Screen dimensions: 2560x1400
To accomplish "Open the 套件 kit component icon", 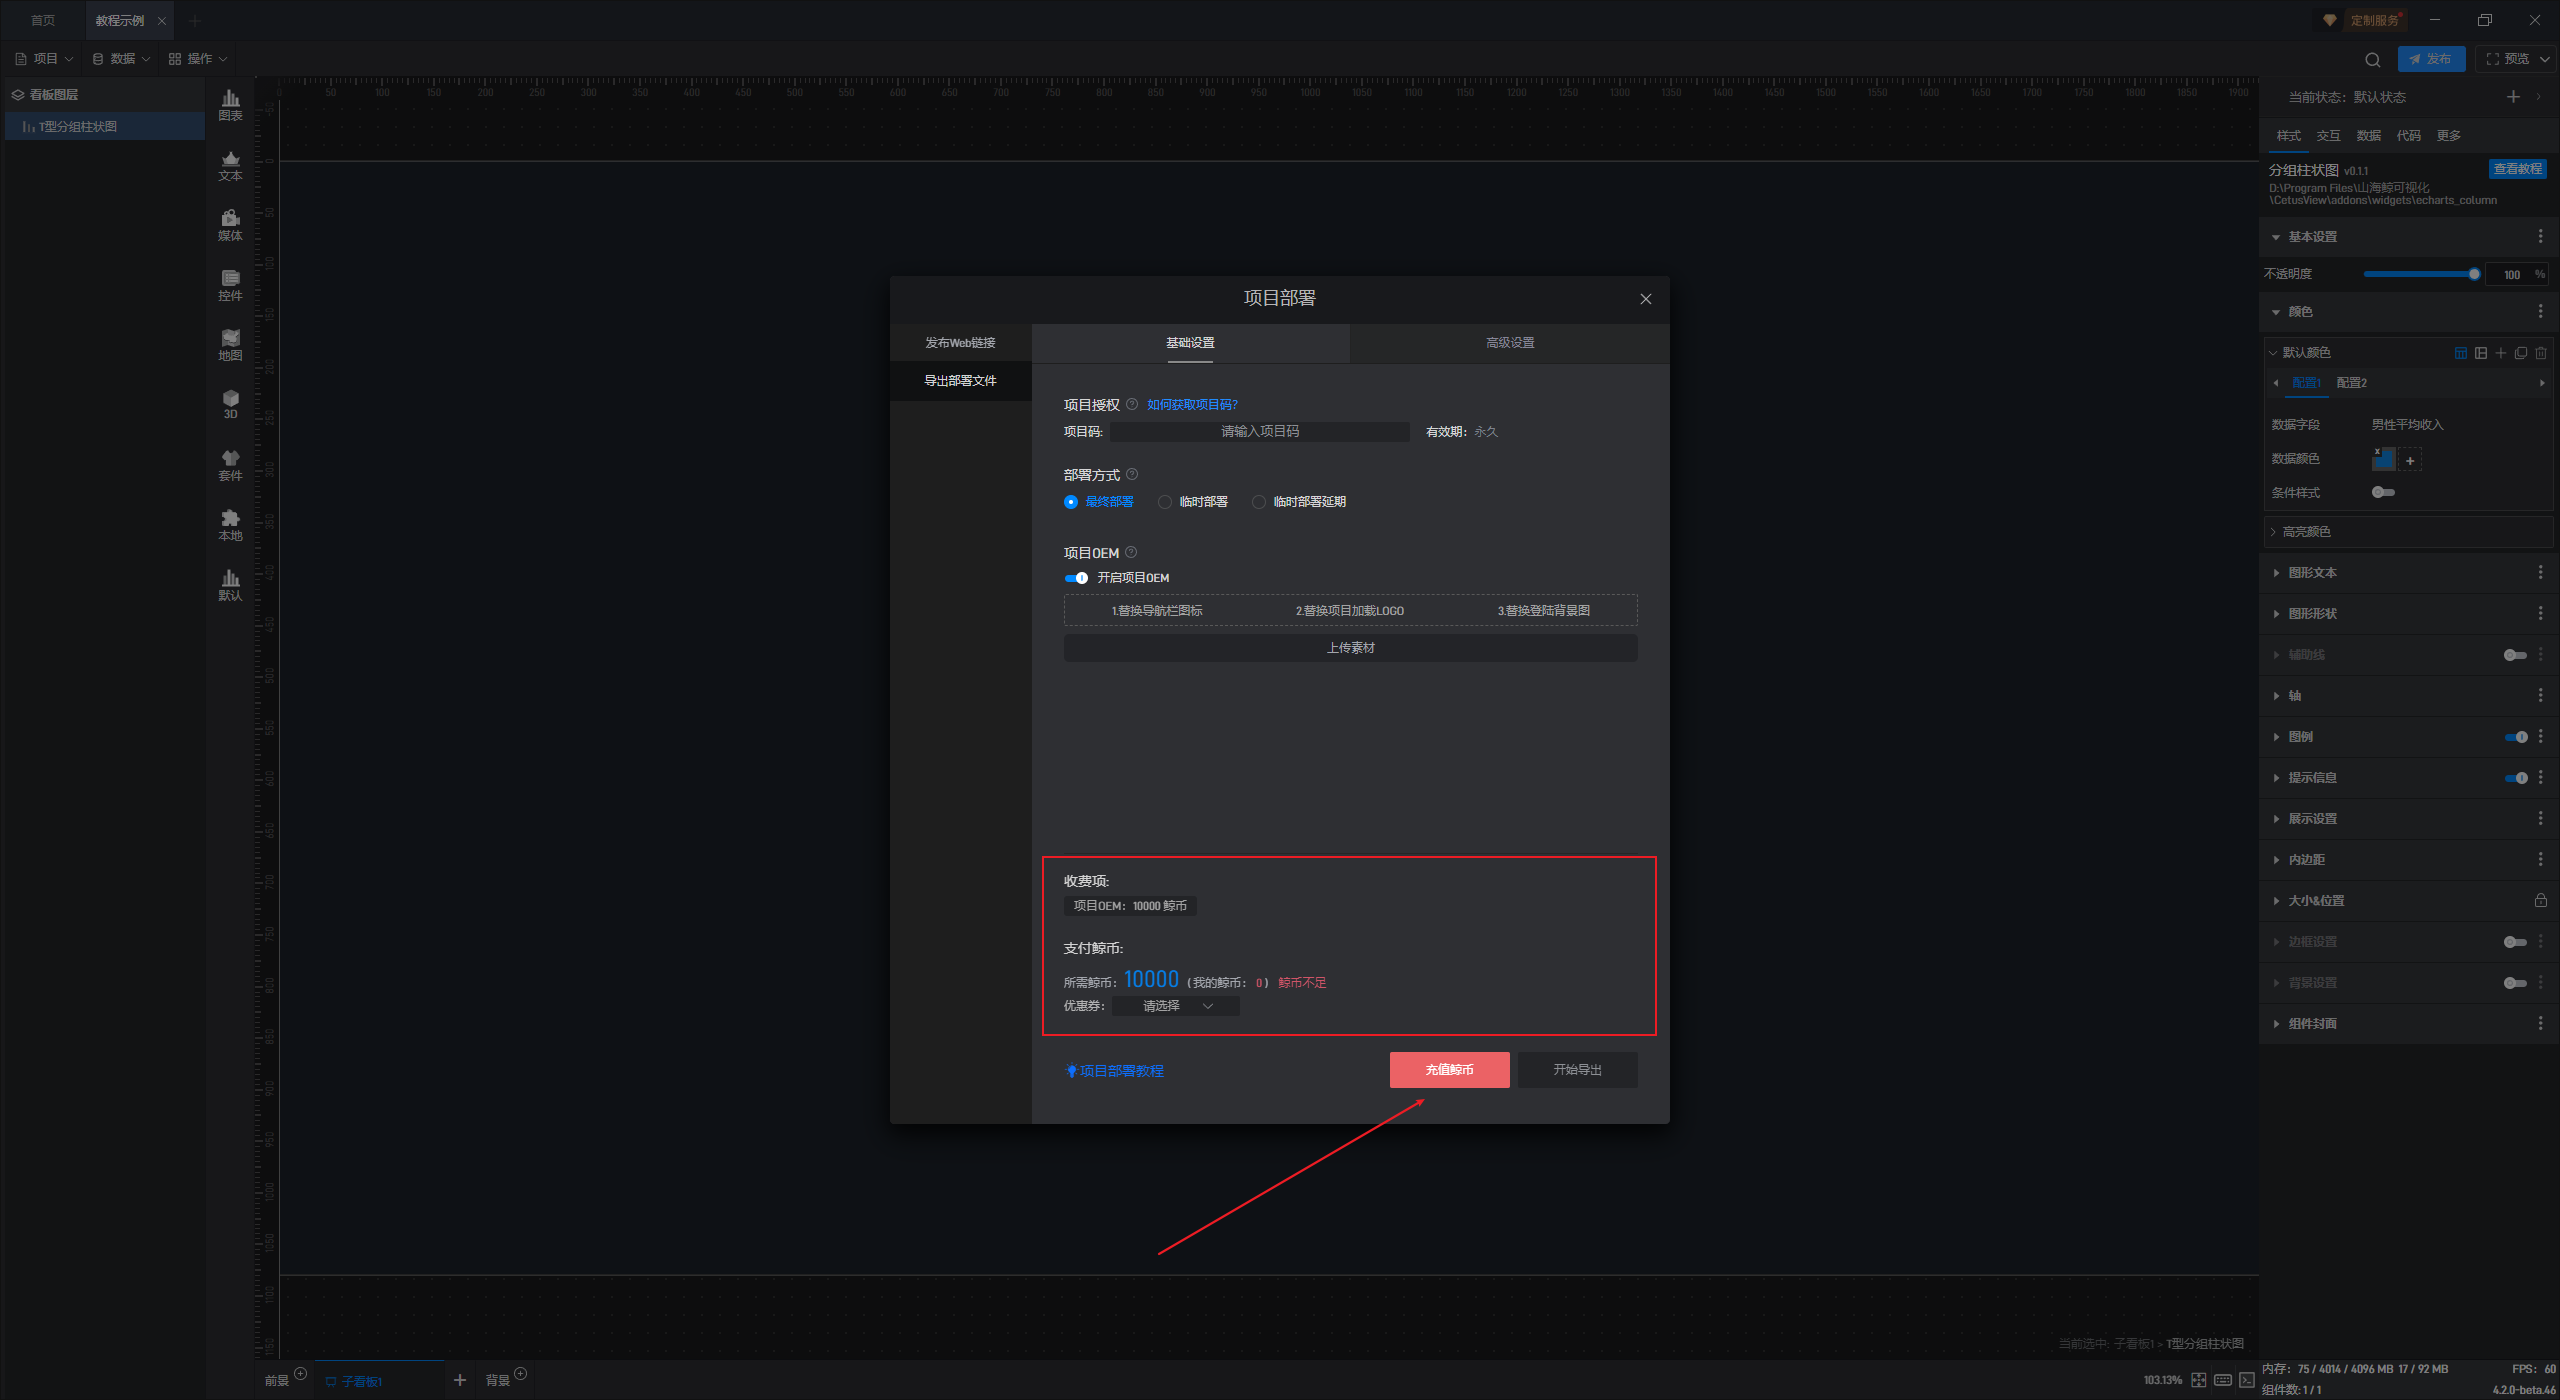I will tap(230, 463).
